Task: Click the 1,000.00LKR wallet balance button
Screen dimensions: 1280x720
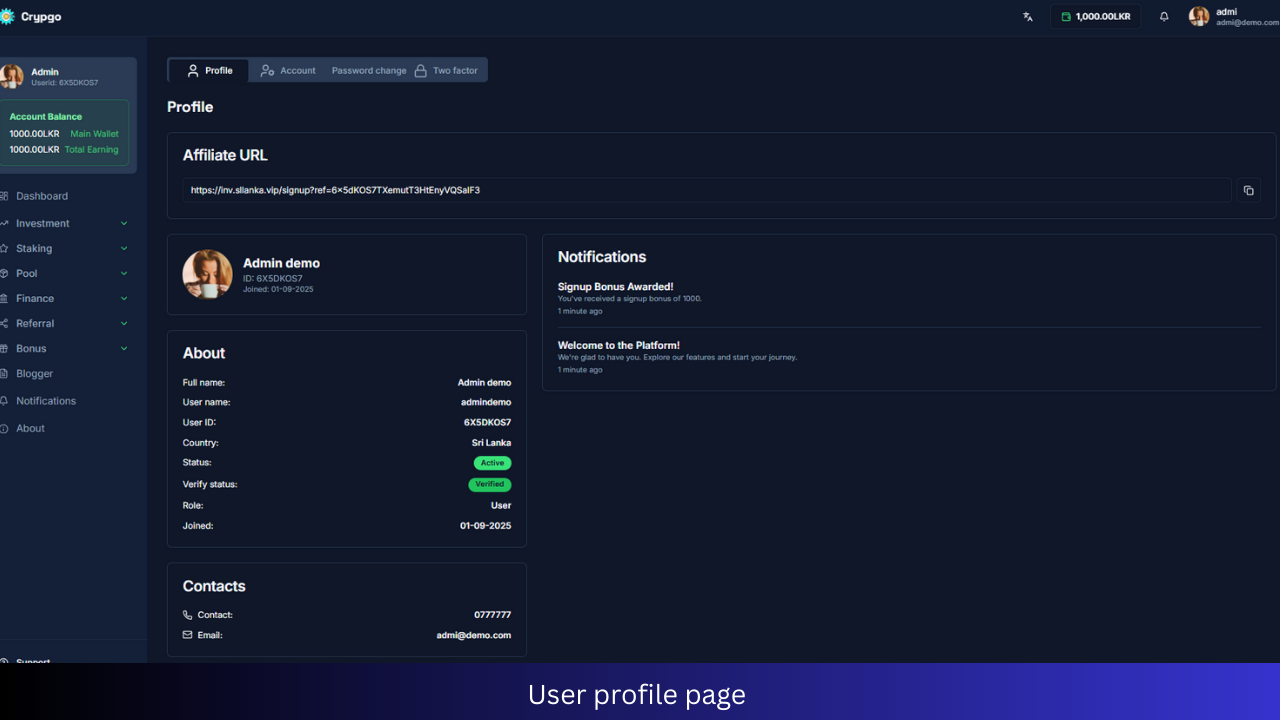Action: pyautogui.click(x=1094, y=16)
